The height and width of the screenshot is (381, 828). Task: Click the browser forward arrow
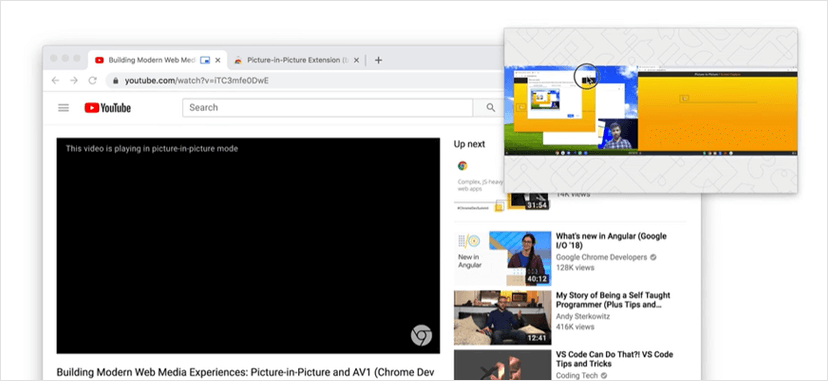74,80
